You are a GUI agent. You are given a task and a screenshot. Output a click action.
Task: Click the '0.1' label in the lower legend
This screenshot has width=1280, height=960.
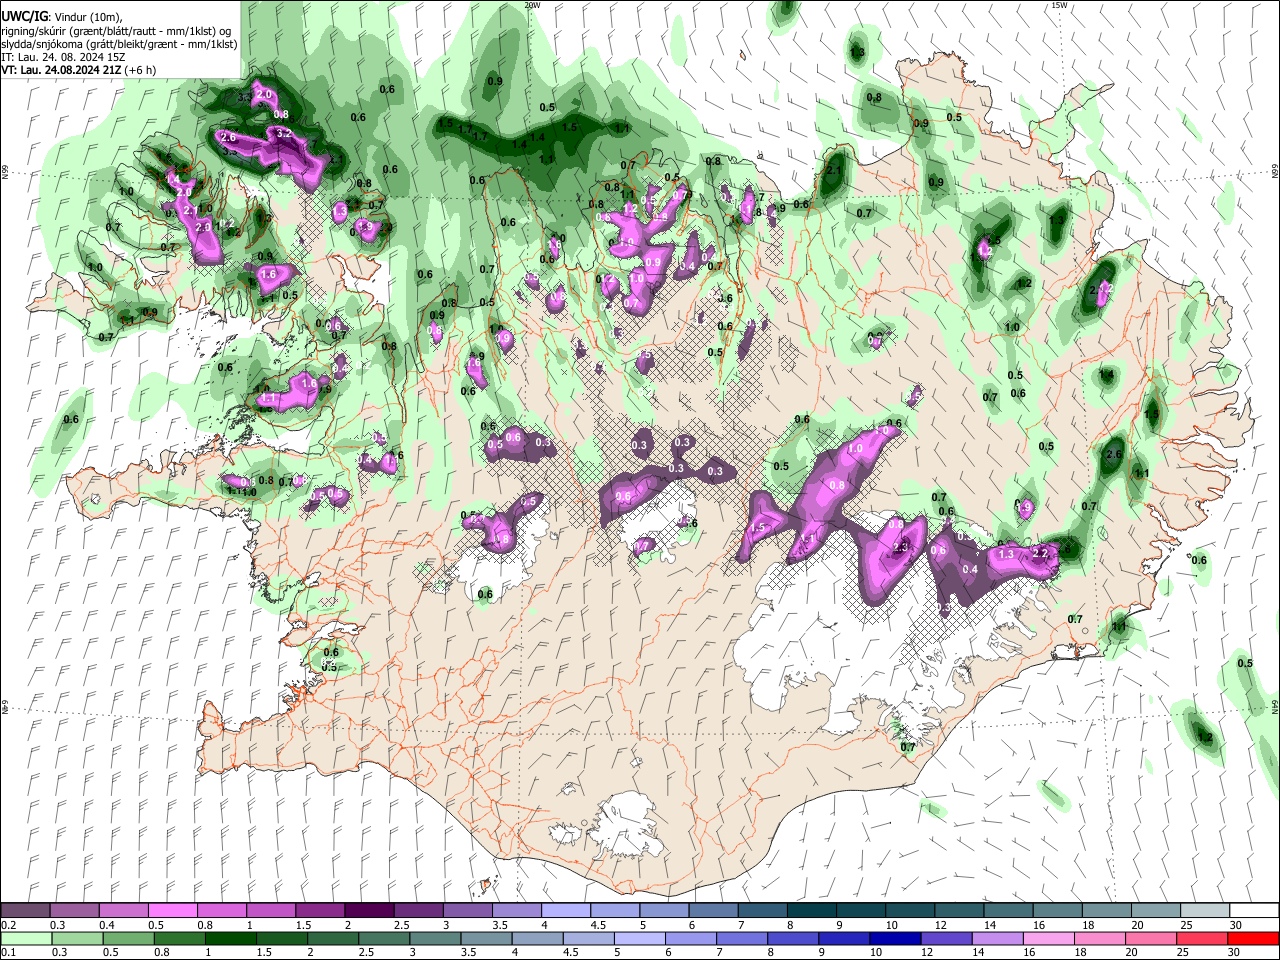(x=8, y=953)
